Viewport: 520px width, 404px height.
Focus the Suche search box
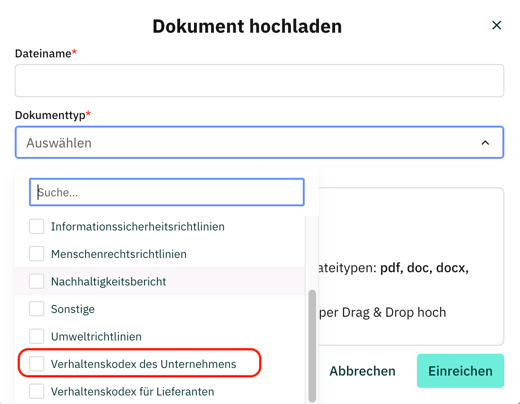pyautogui.click(x=167, y=192)
